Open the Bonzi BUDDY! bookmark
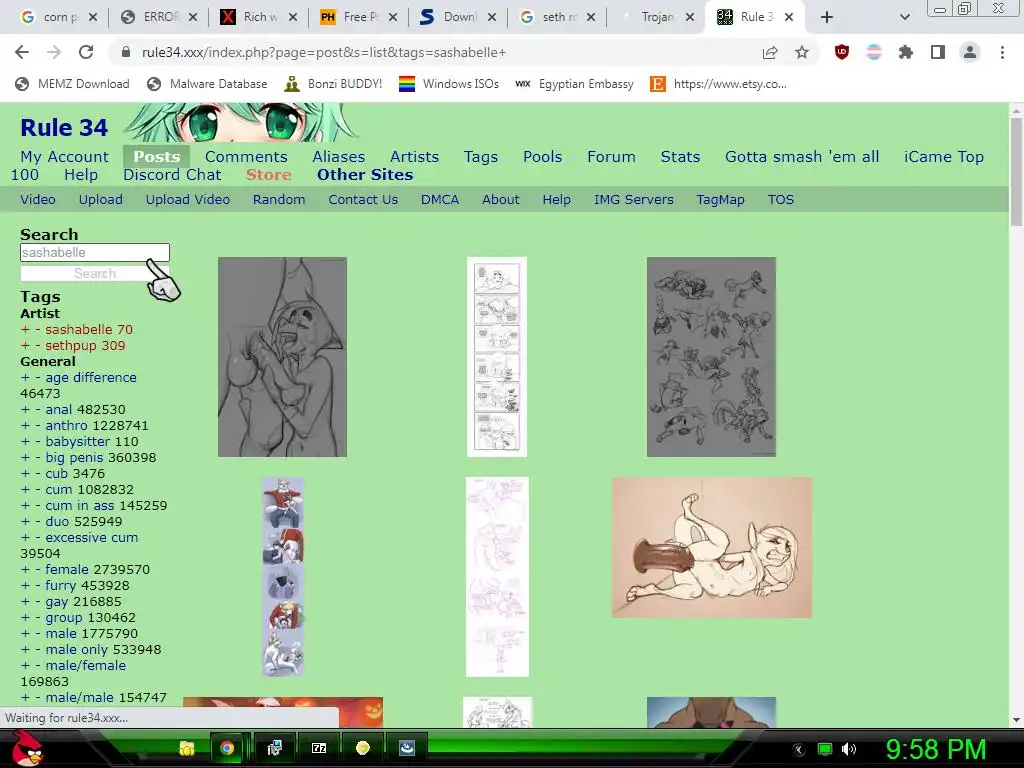 point(334,84)
